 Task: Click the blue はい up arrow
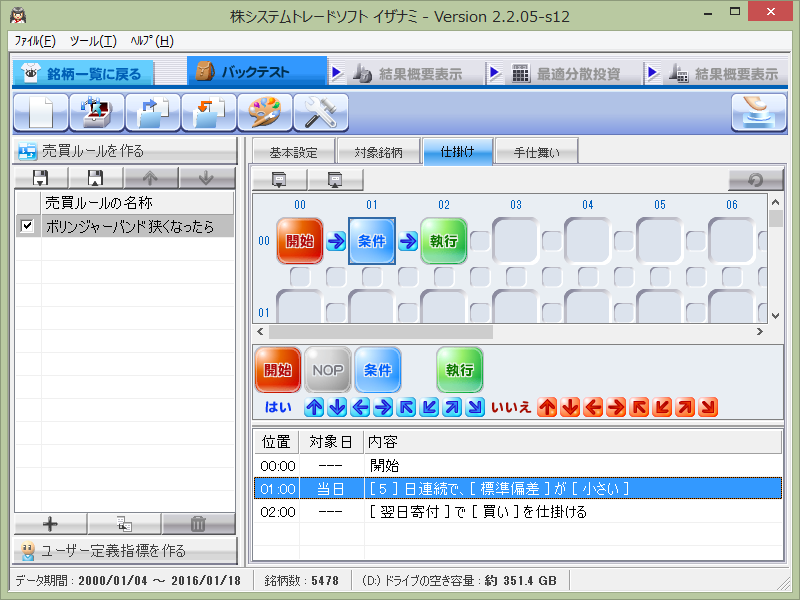pyautogui.click(x=314, y=407)
